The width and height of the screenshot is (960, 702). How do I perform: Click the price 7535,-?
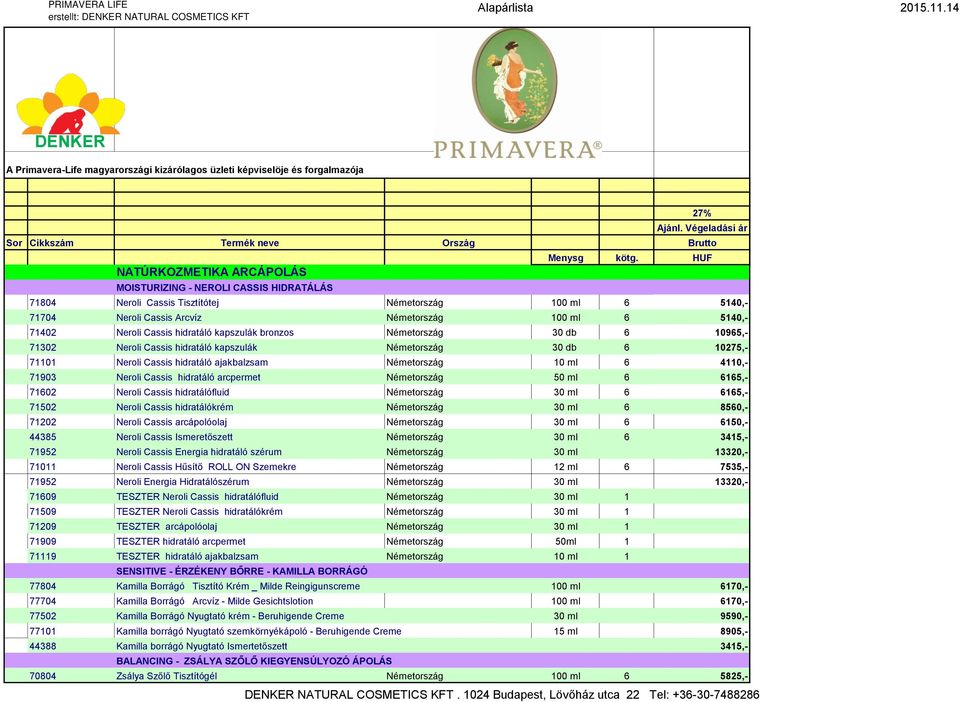point(733,467)
